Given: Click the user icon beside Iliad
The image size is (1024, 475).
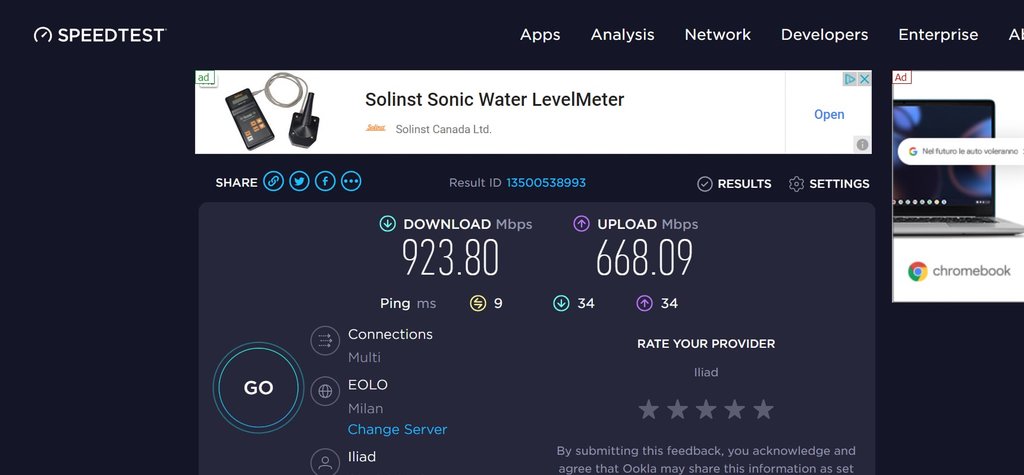Looking at the screenshot, I should (x=325, y=461).
